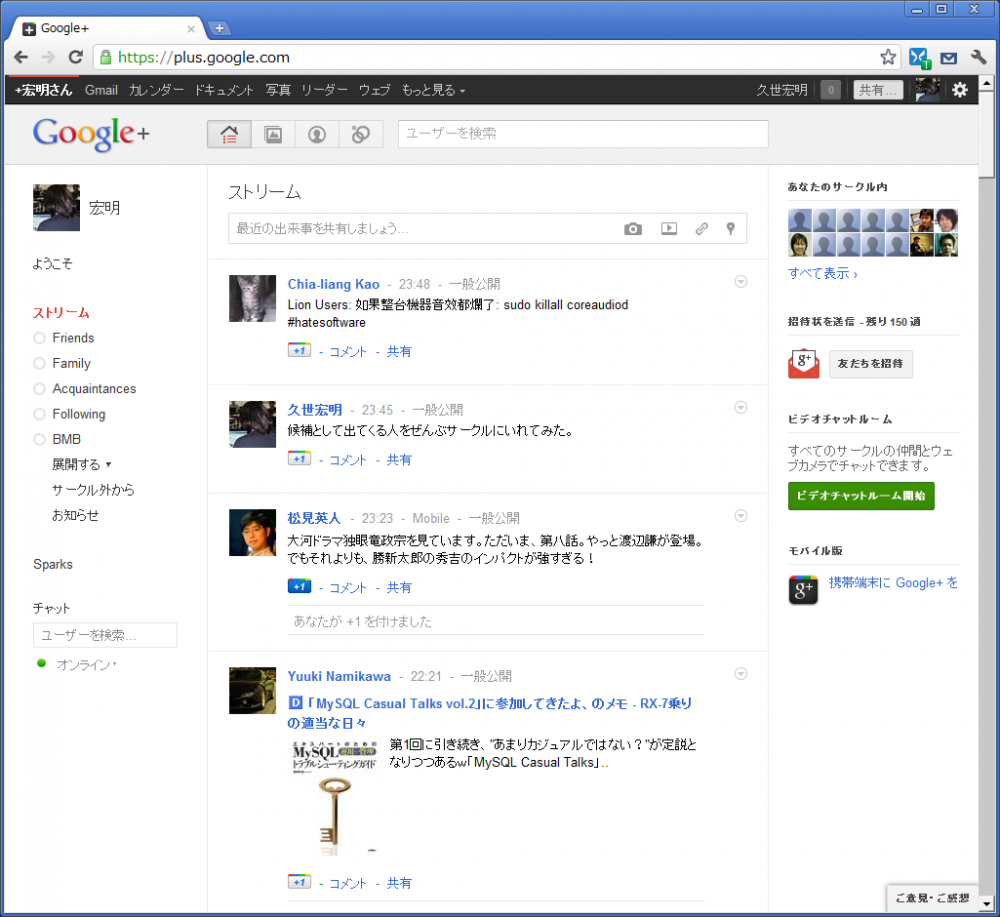Click the Google+ mobile app icon
Screen dimensions: 1000x917
803,590
